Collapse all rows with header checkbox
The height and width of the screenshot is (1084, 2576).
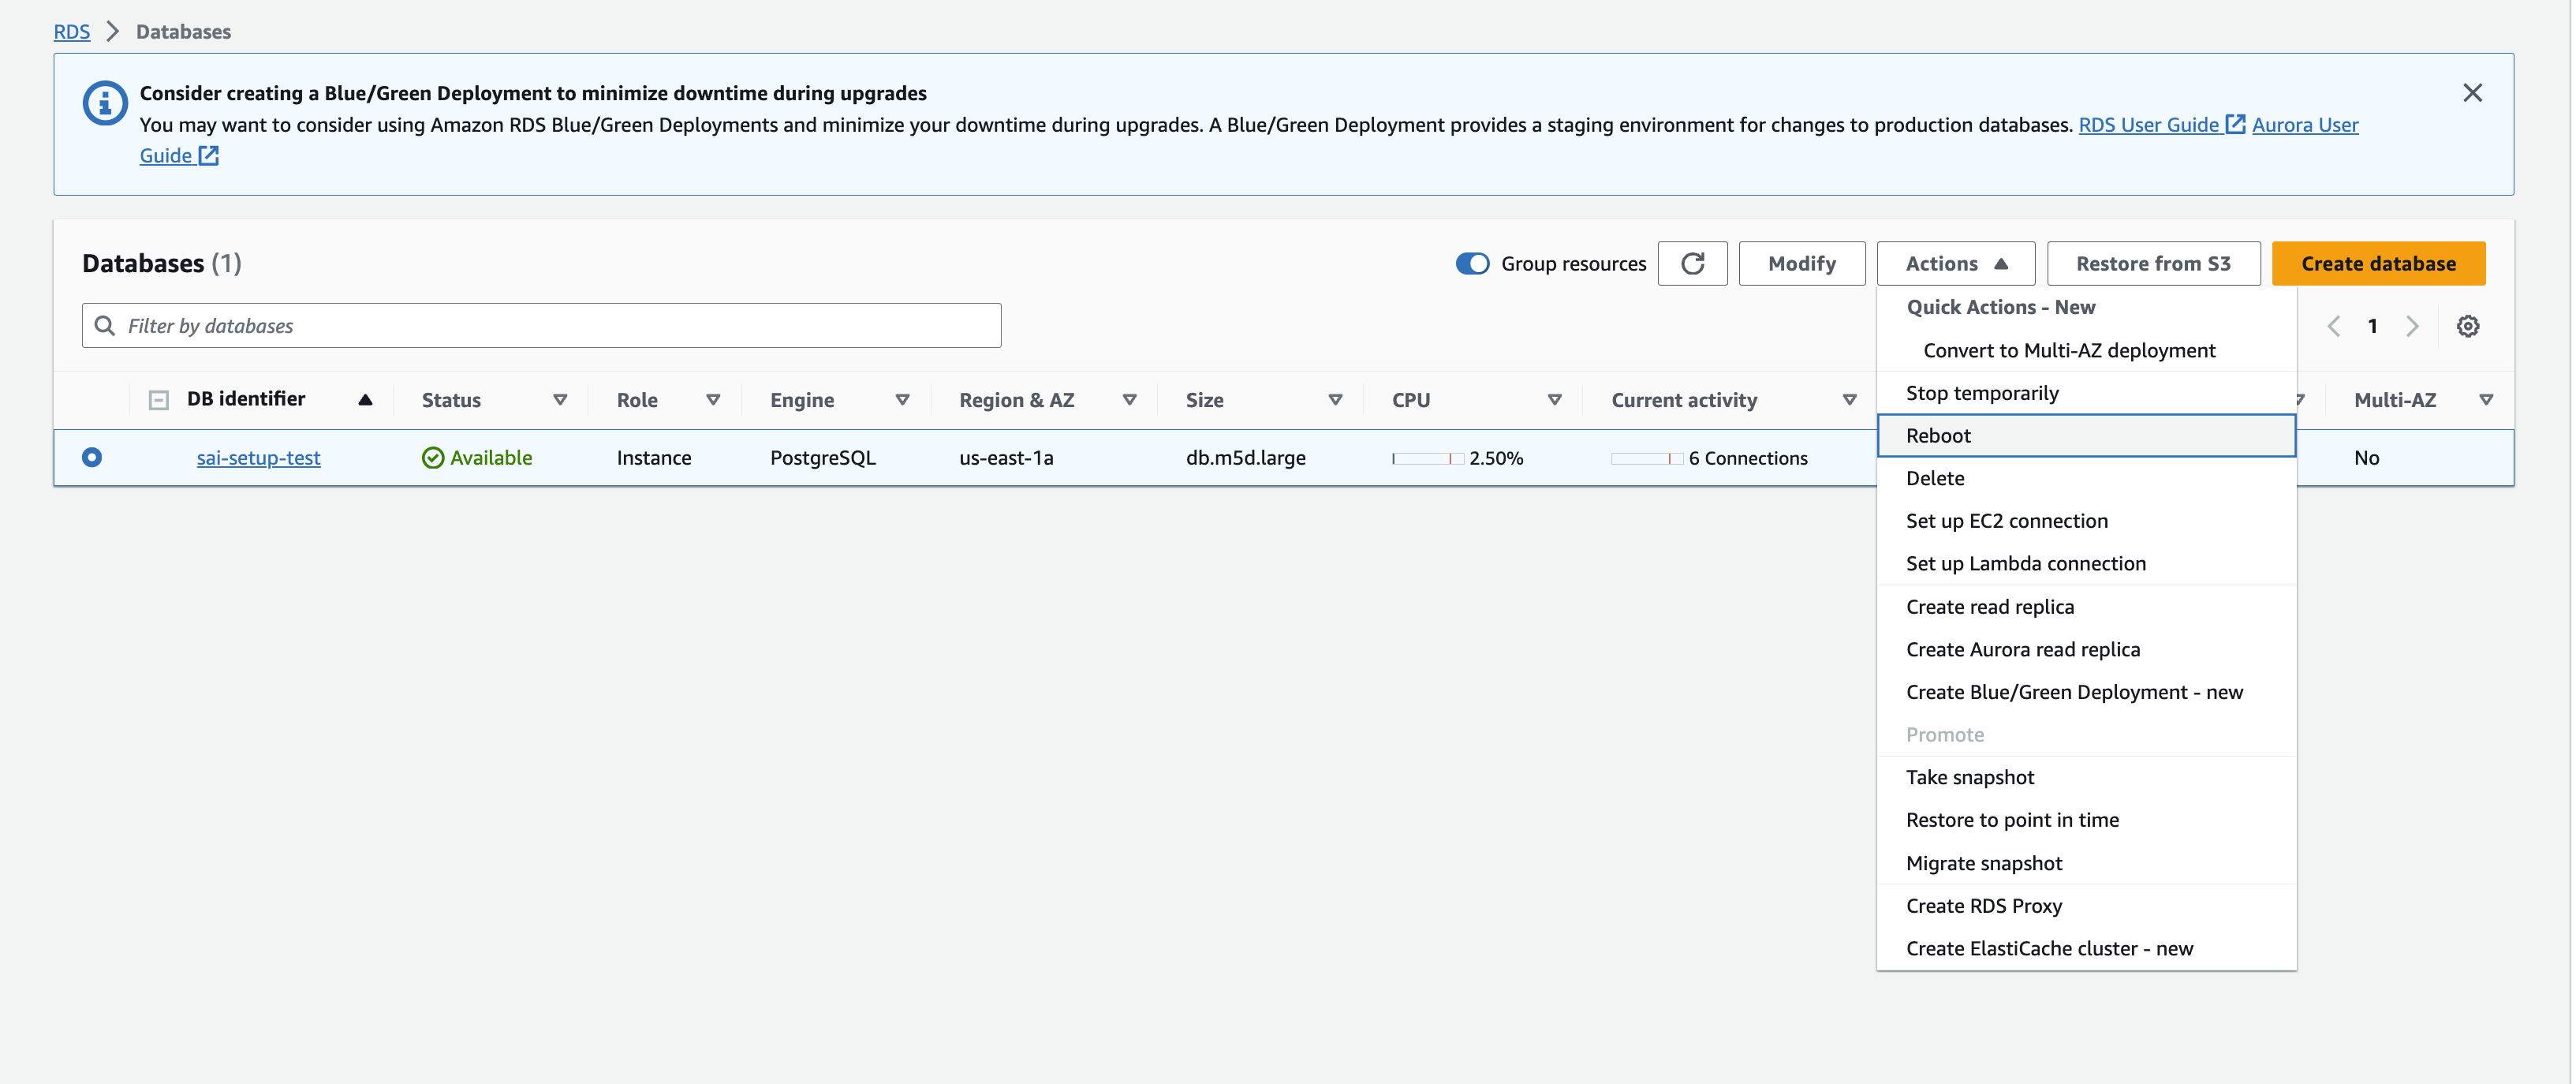(158, 400)
